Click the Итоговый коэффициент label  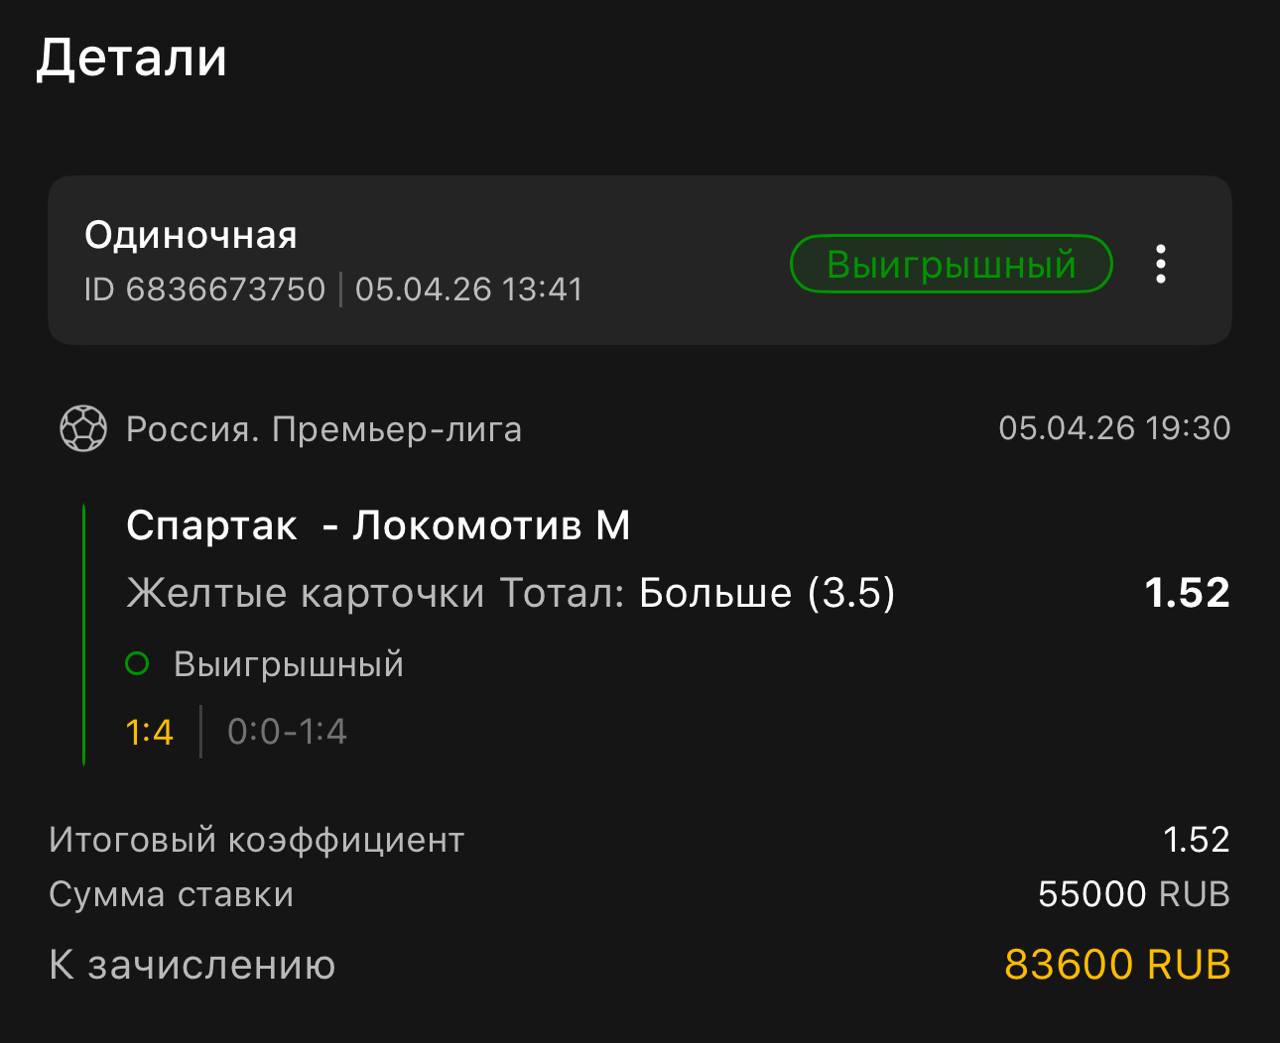pos(256,840)
